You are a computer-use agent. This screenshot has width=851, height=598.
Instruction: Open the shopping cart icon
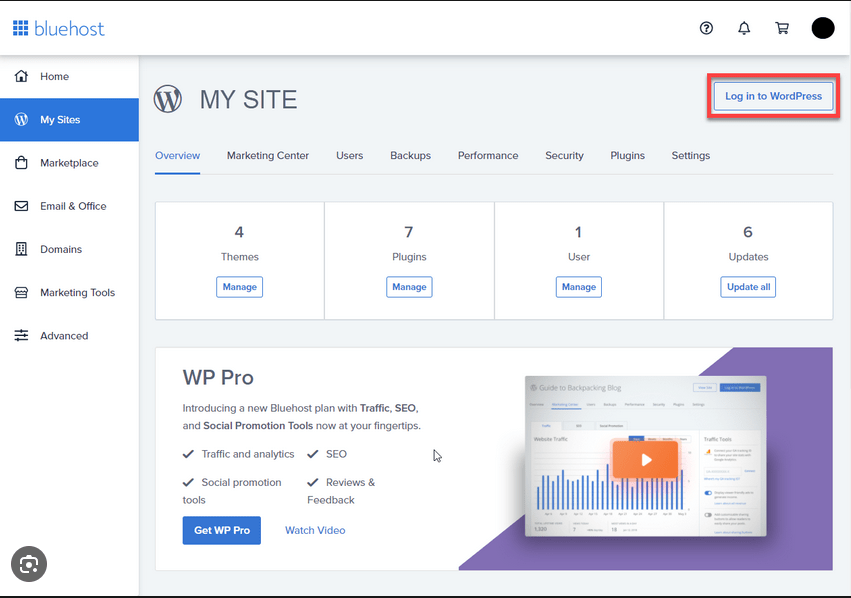[782, 28]
